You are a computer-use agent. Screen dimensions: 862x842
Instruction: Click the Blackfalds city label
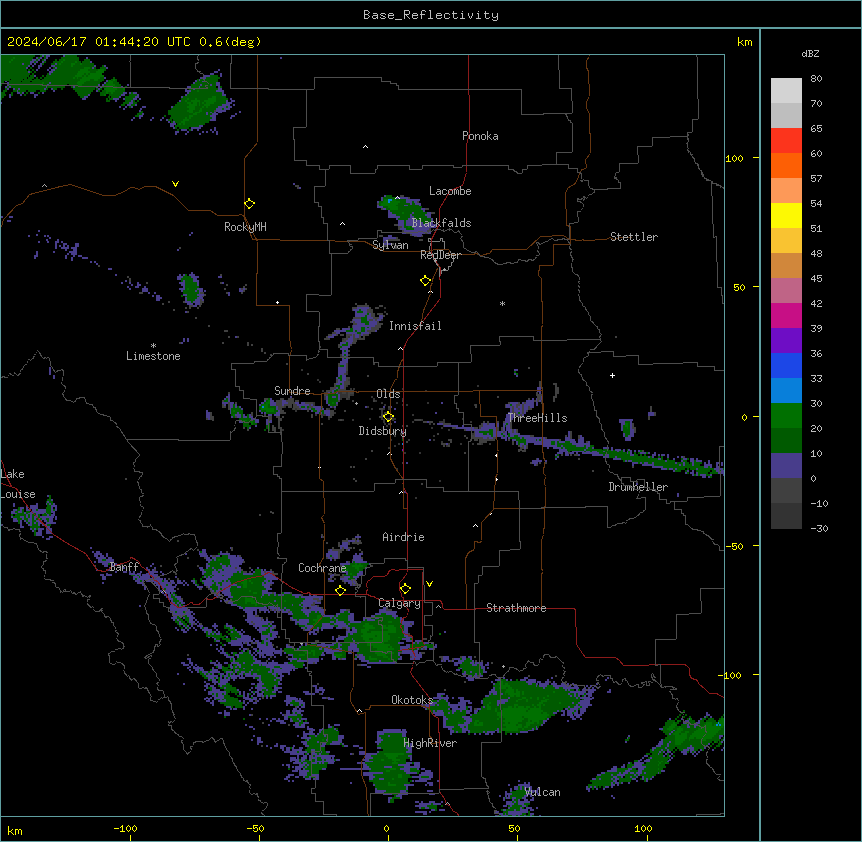pos(441,223)
